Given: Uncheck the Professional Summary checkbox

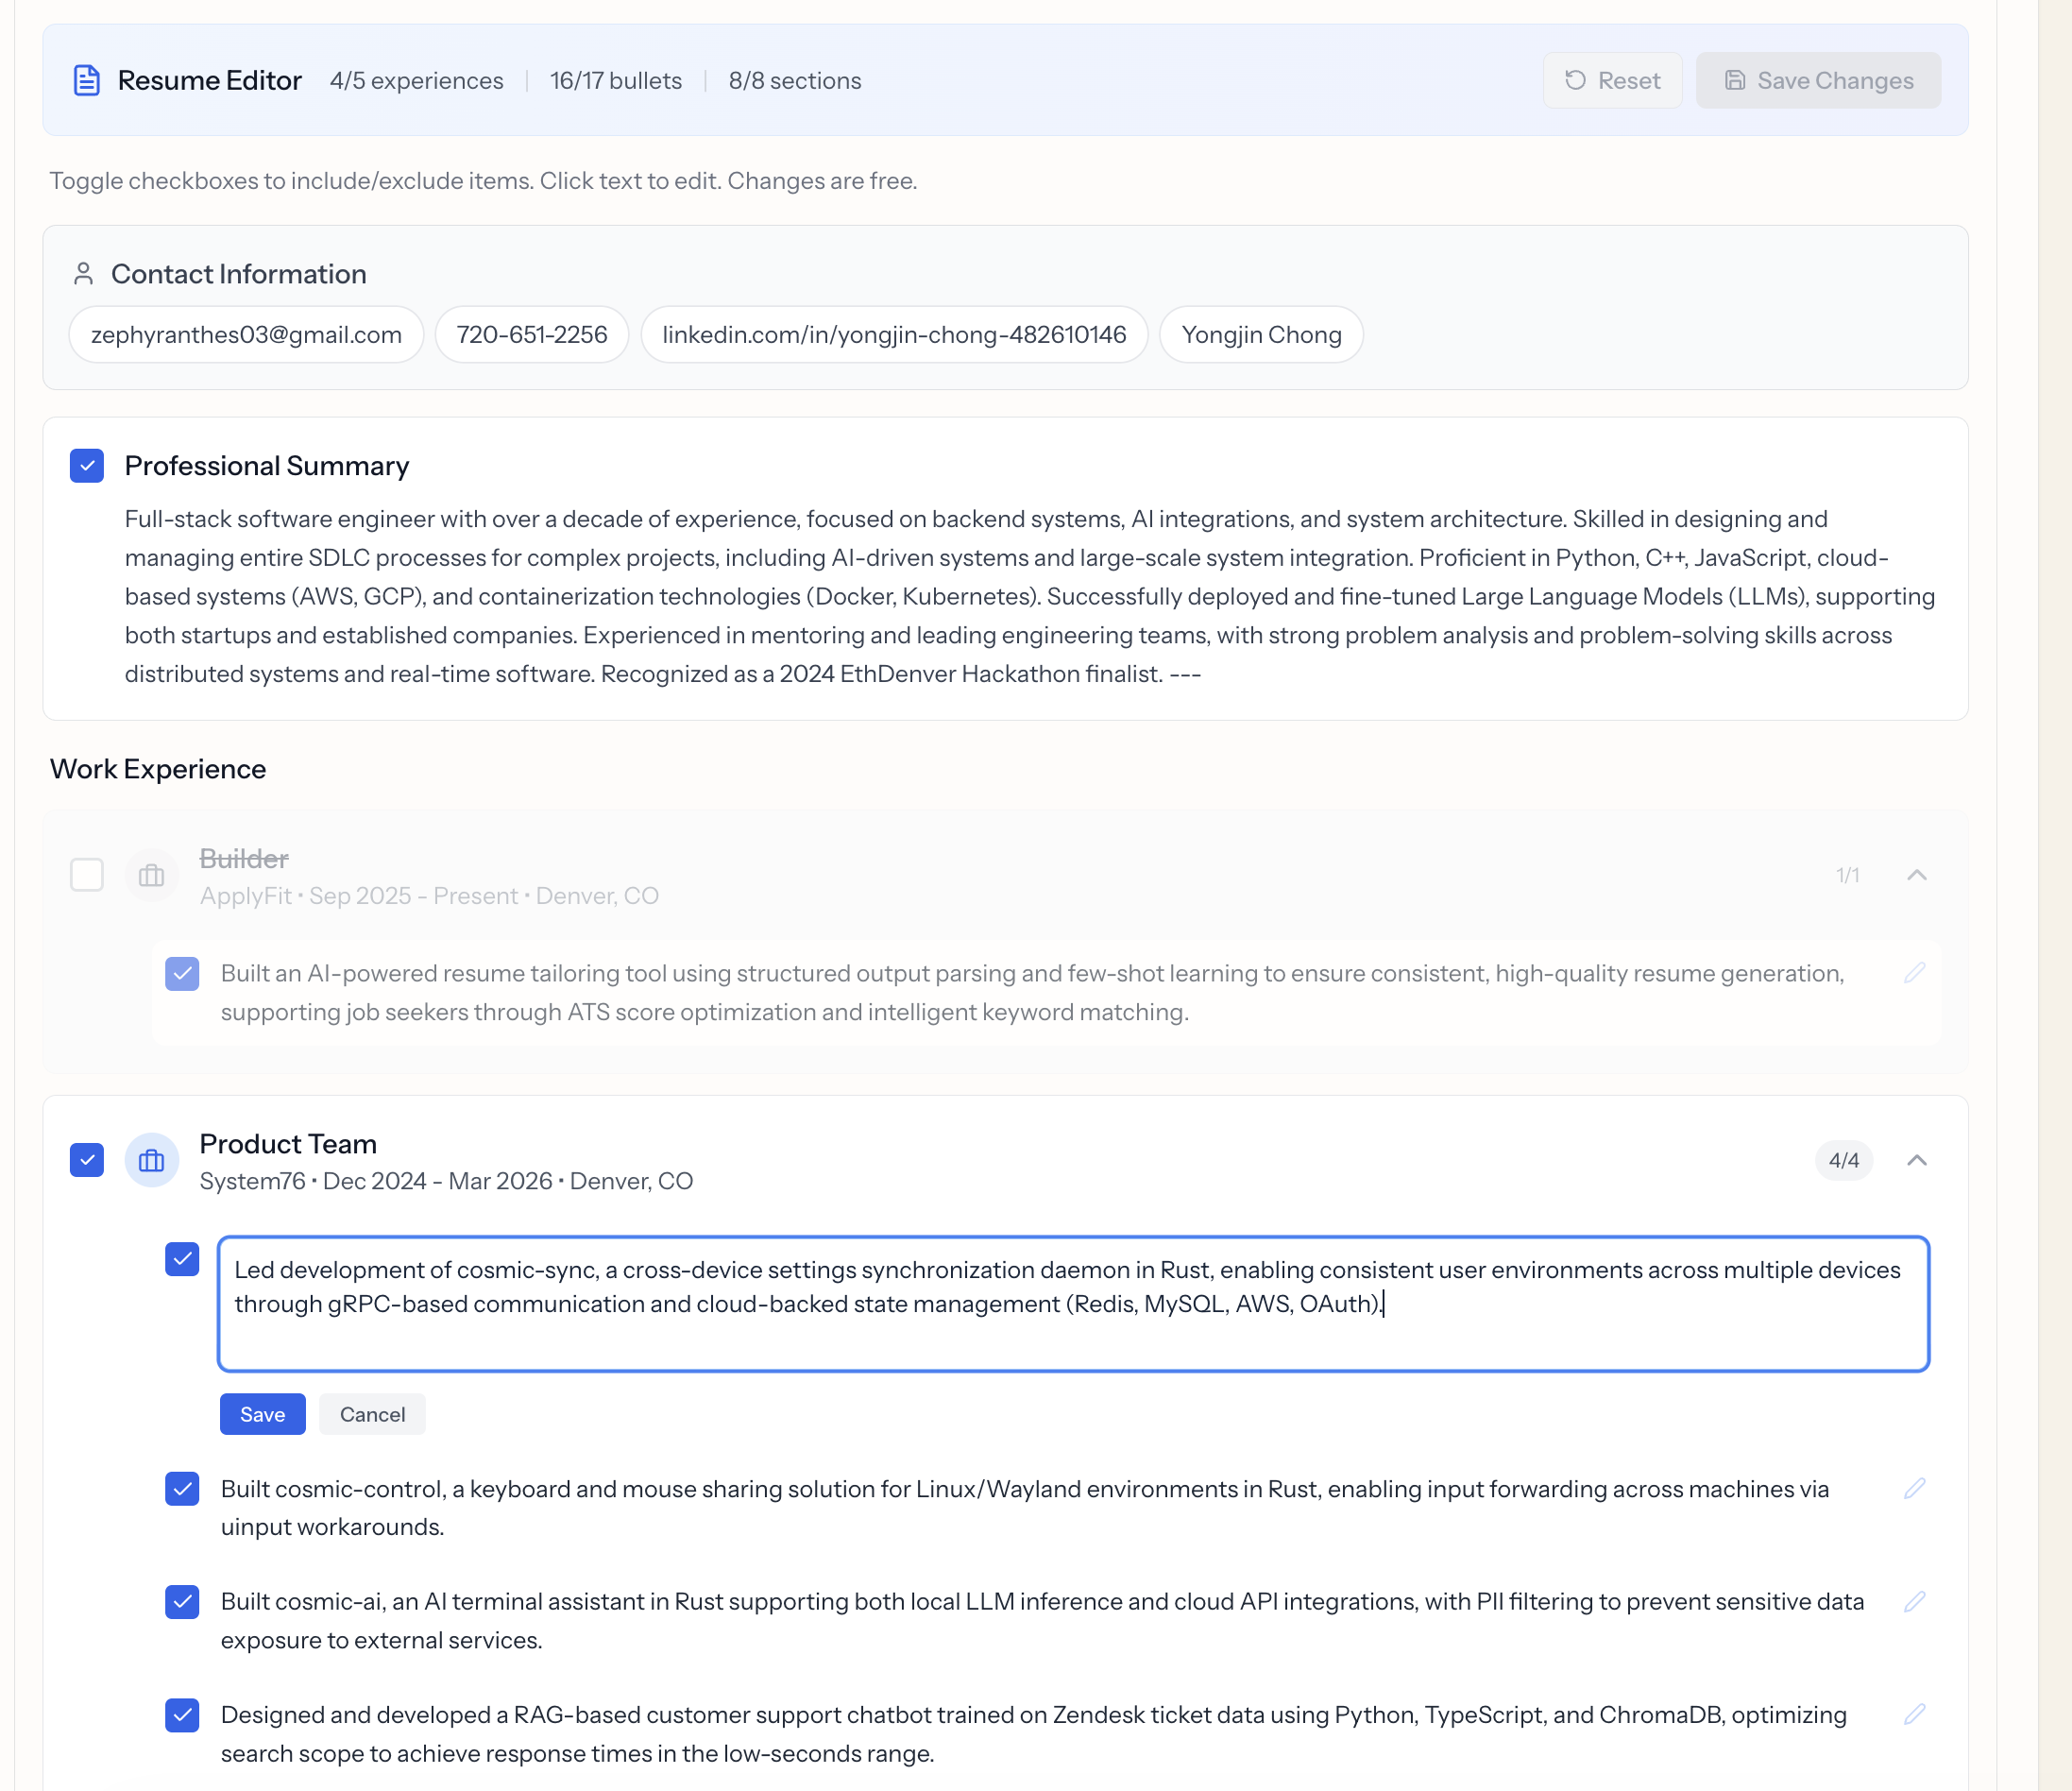Looking at the screenshot, I should (87, 466).
